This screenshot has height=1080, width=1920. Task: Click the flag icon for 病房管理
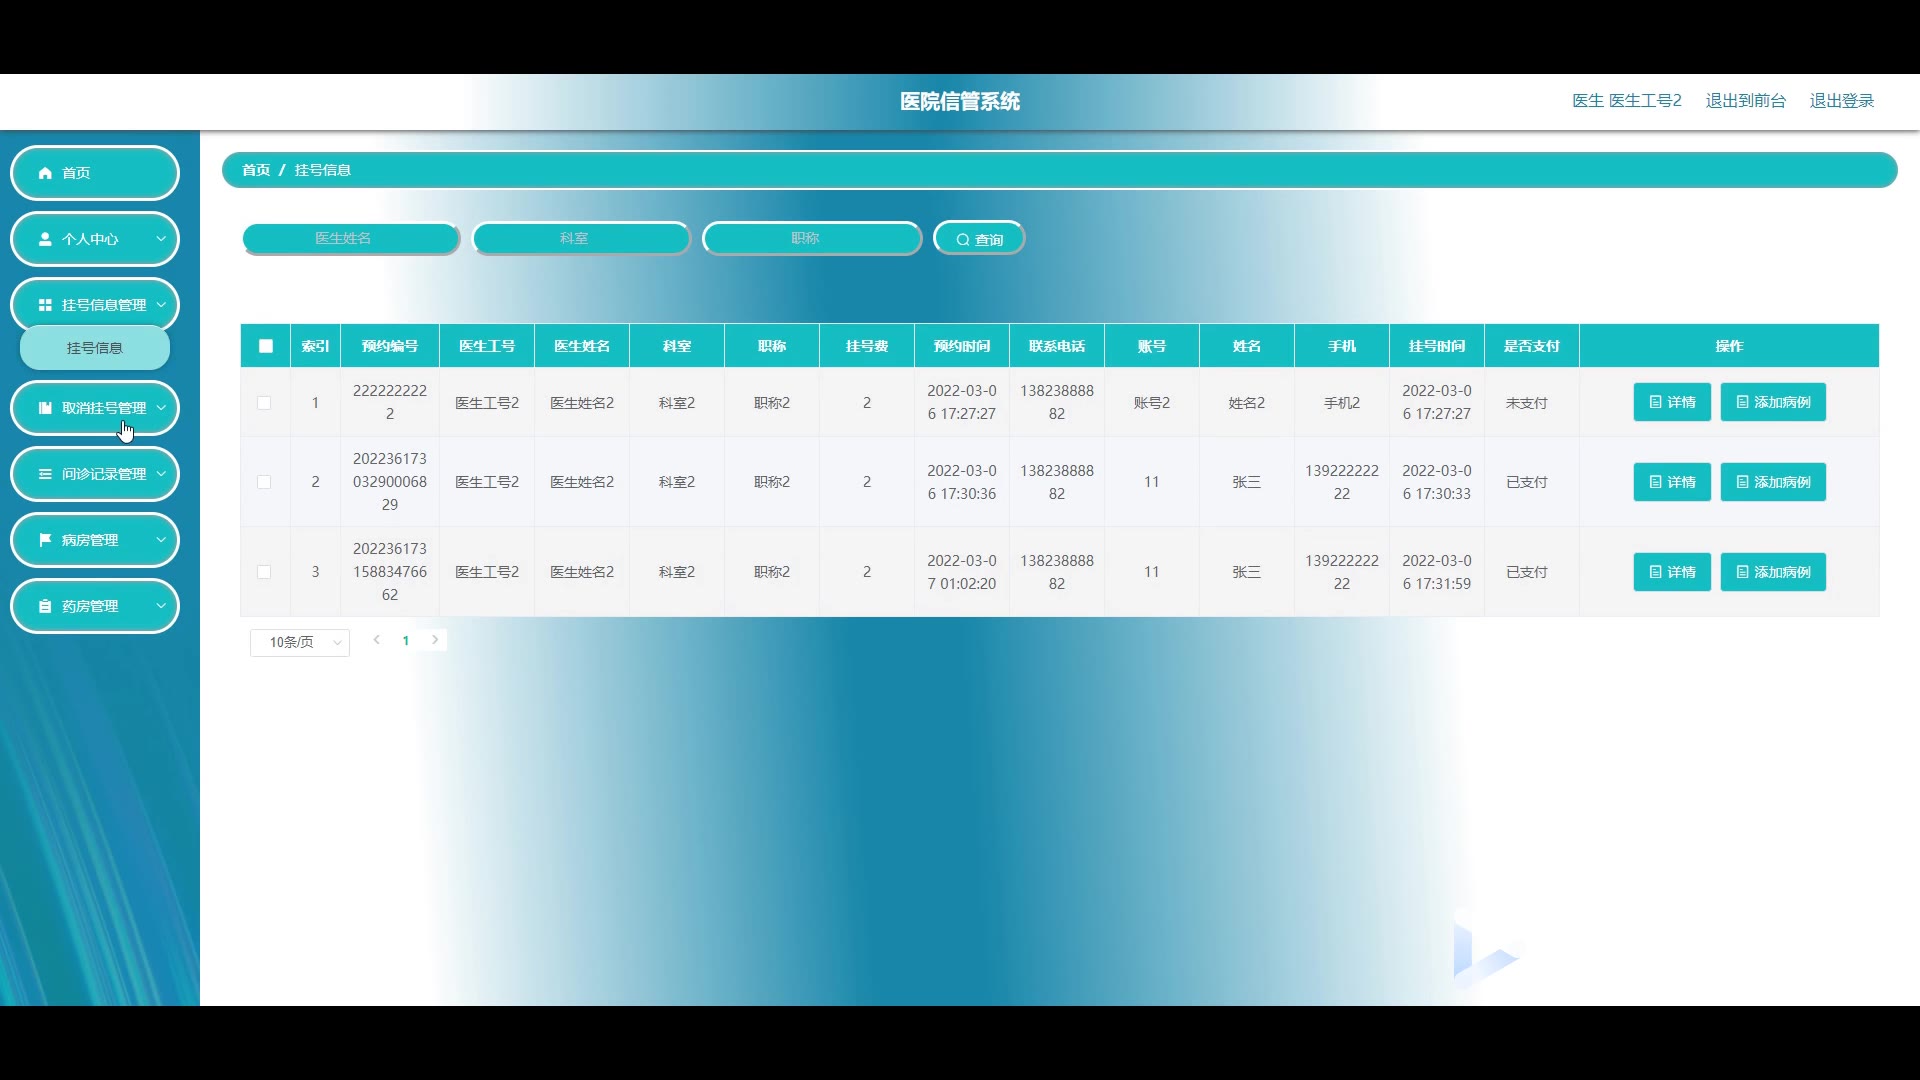(45, 540)
